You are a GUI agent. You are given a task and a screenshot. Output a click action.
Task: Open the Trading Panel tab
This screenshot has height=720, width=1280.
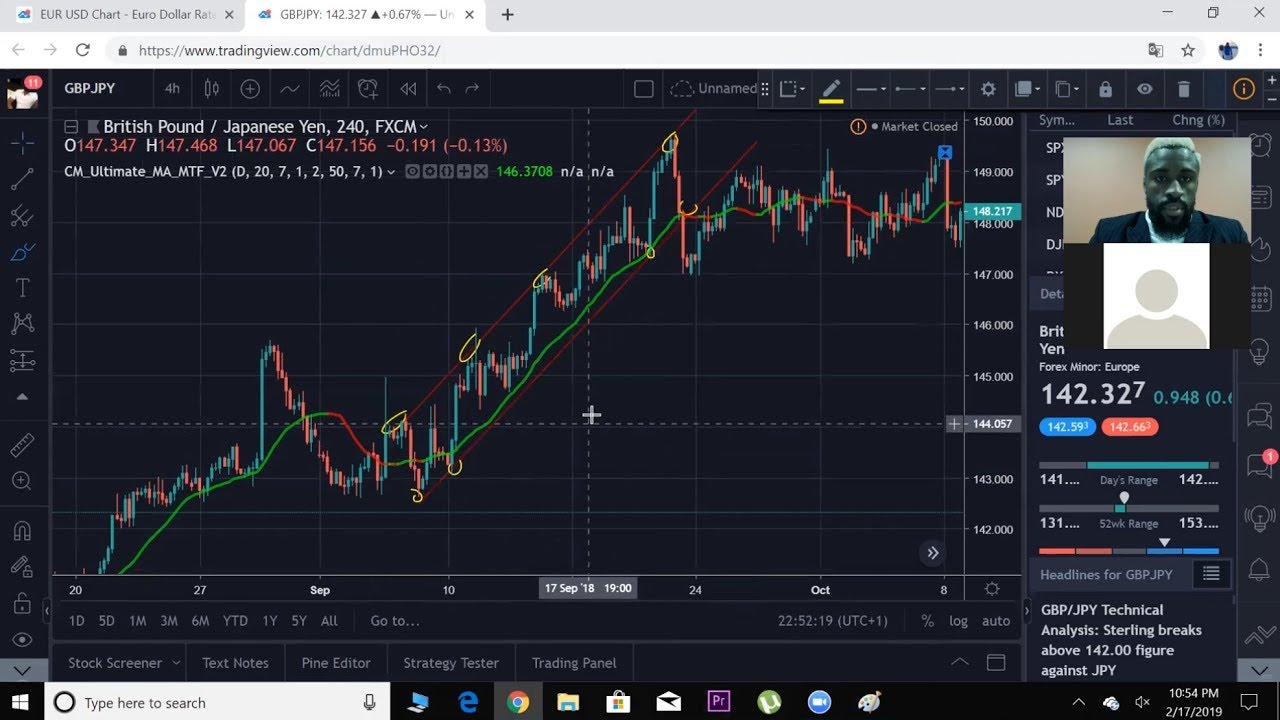click(574, 663)
